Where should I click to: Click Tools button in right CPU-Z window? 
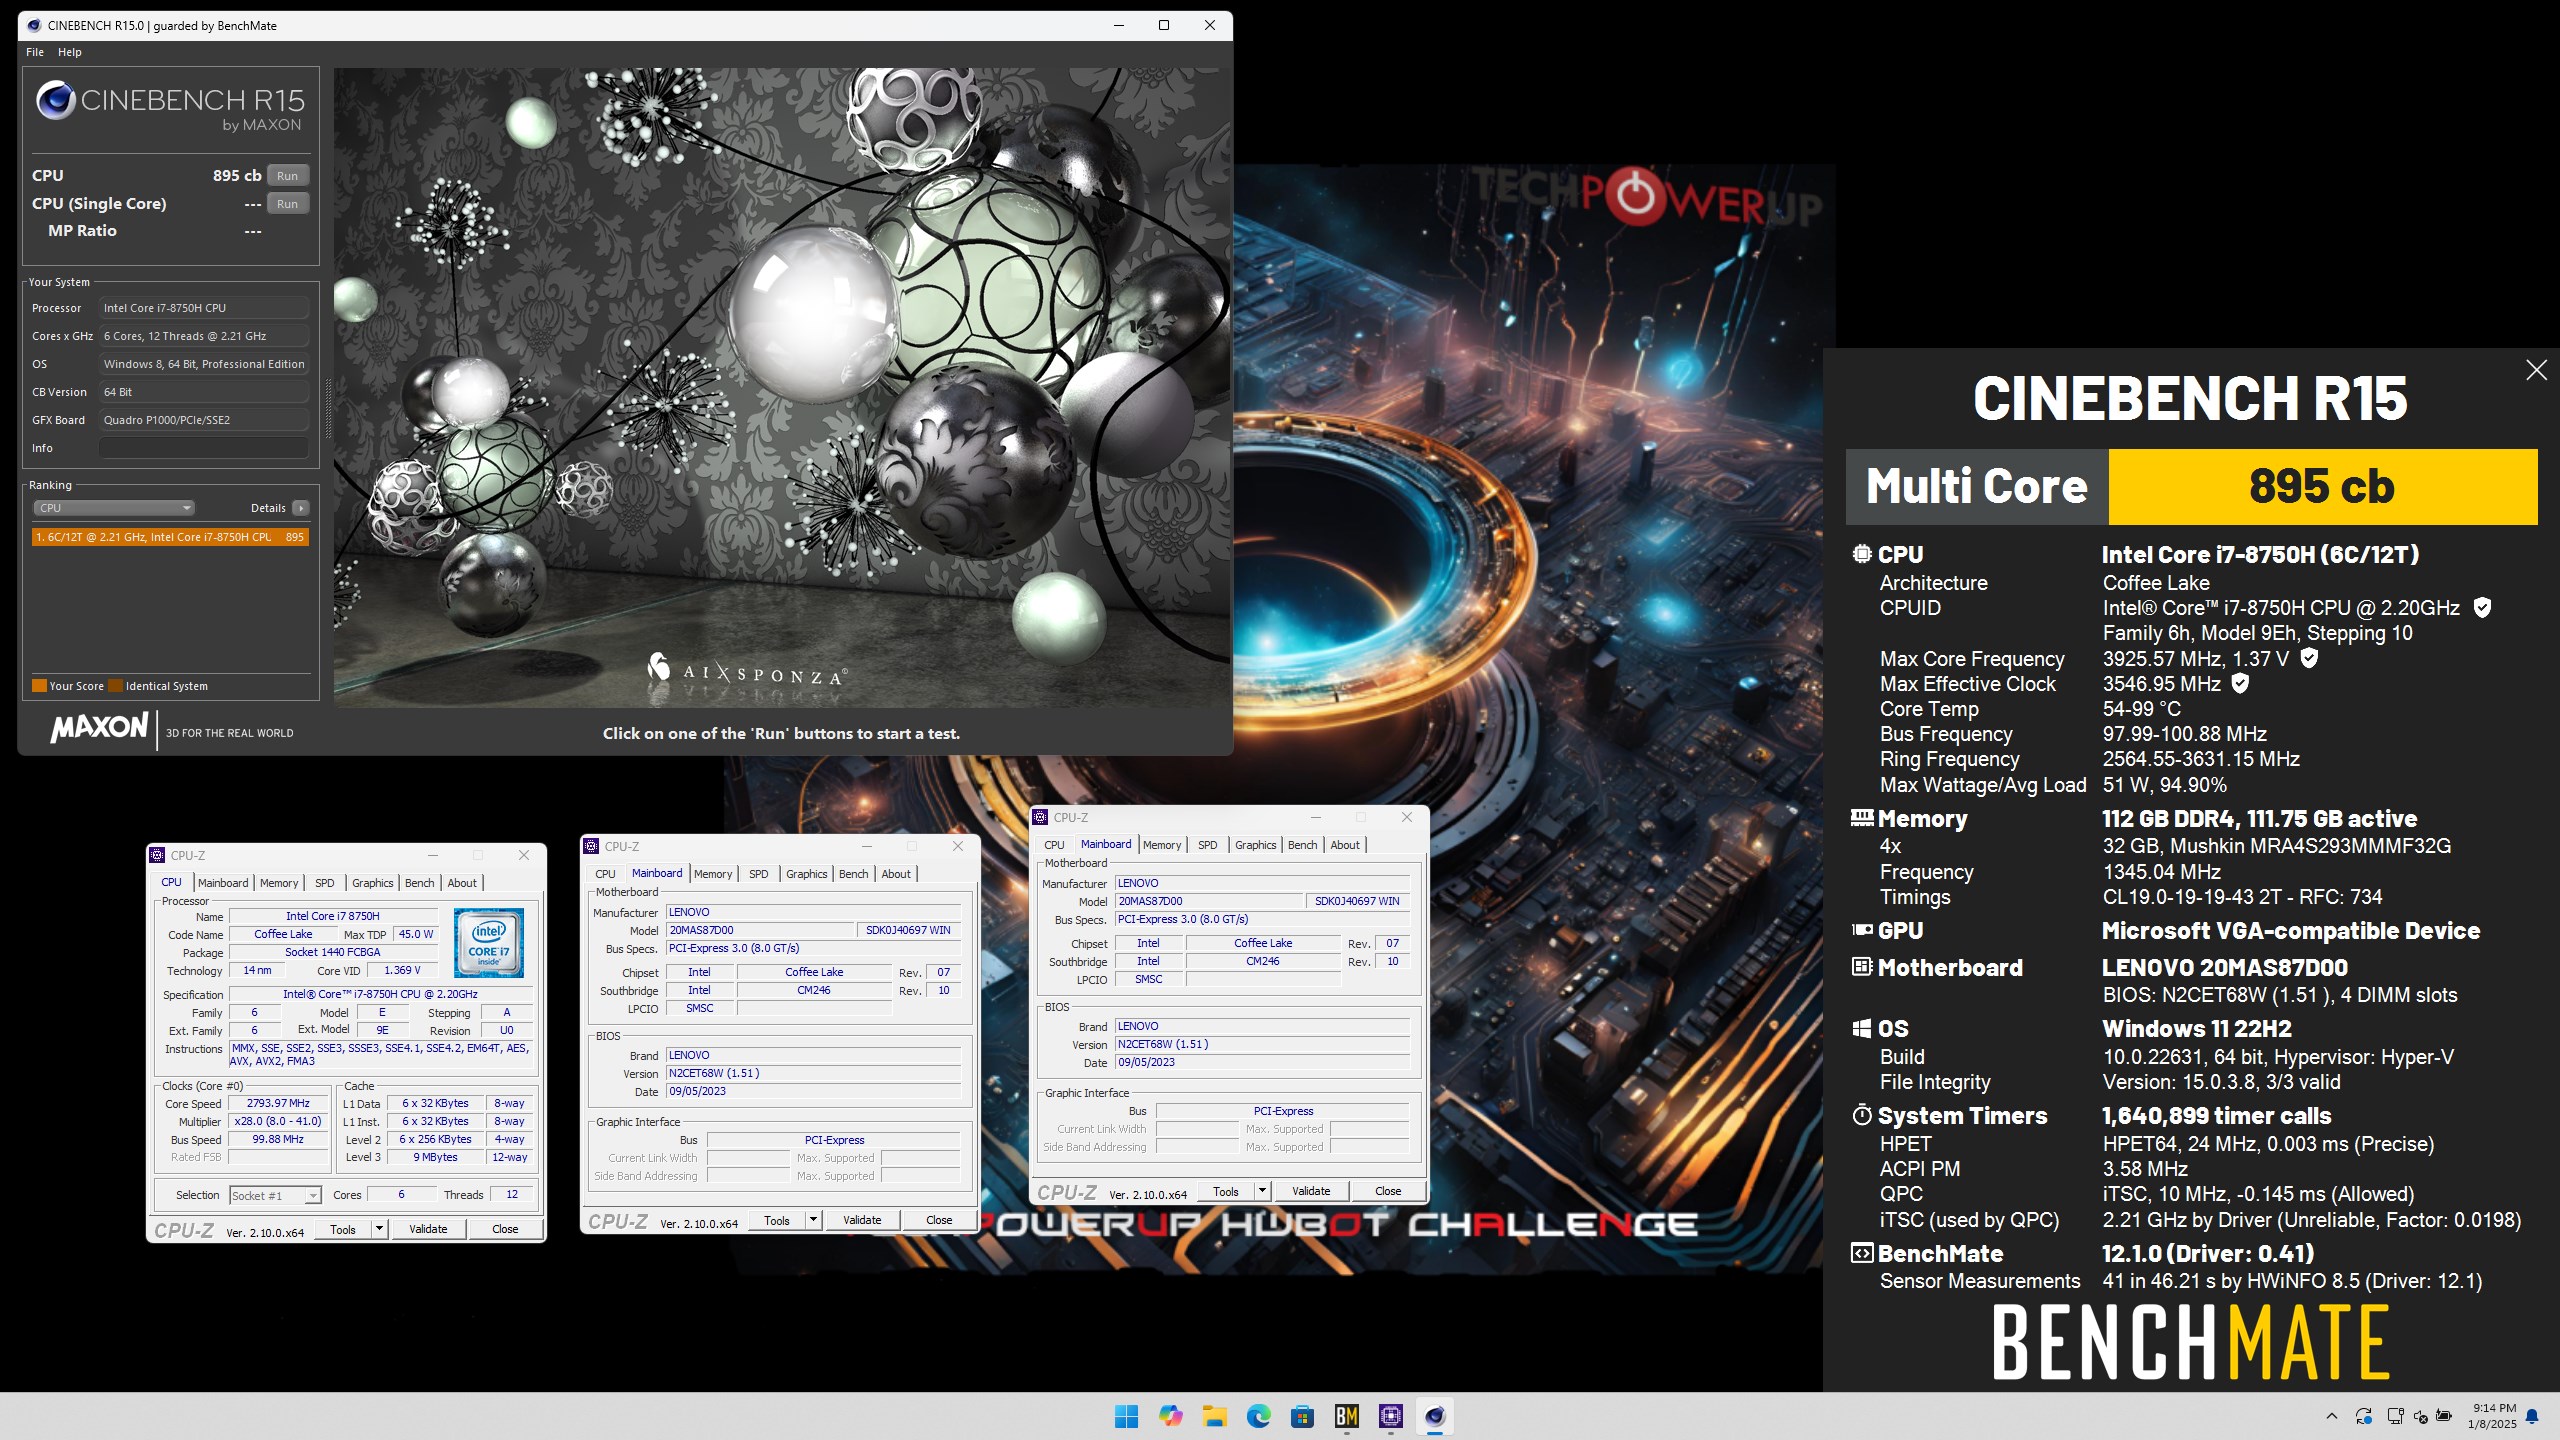pos(1226,1191)
